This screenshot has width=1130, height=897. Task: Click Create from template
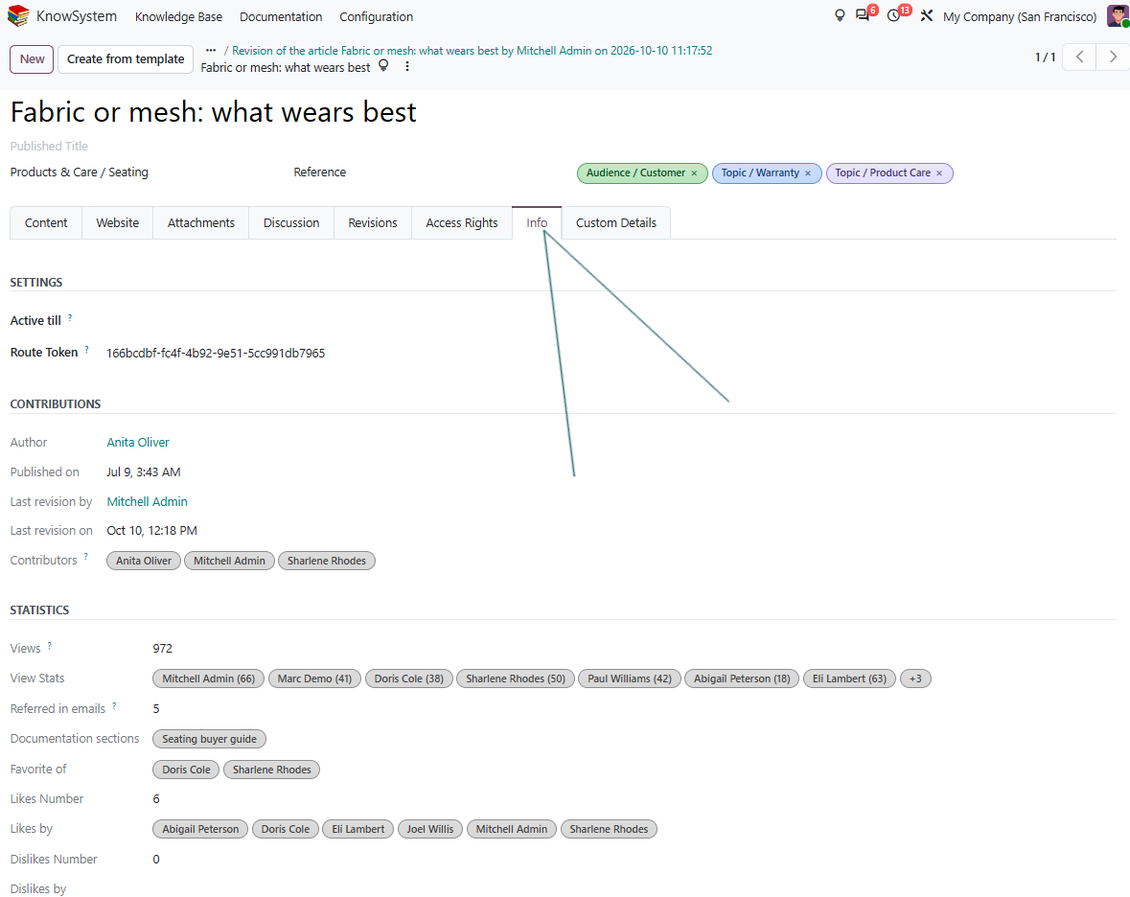point(126,59)
